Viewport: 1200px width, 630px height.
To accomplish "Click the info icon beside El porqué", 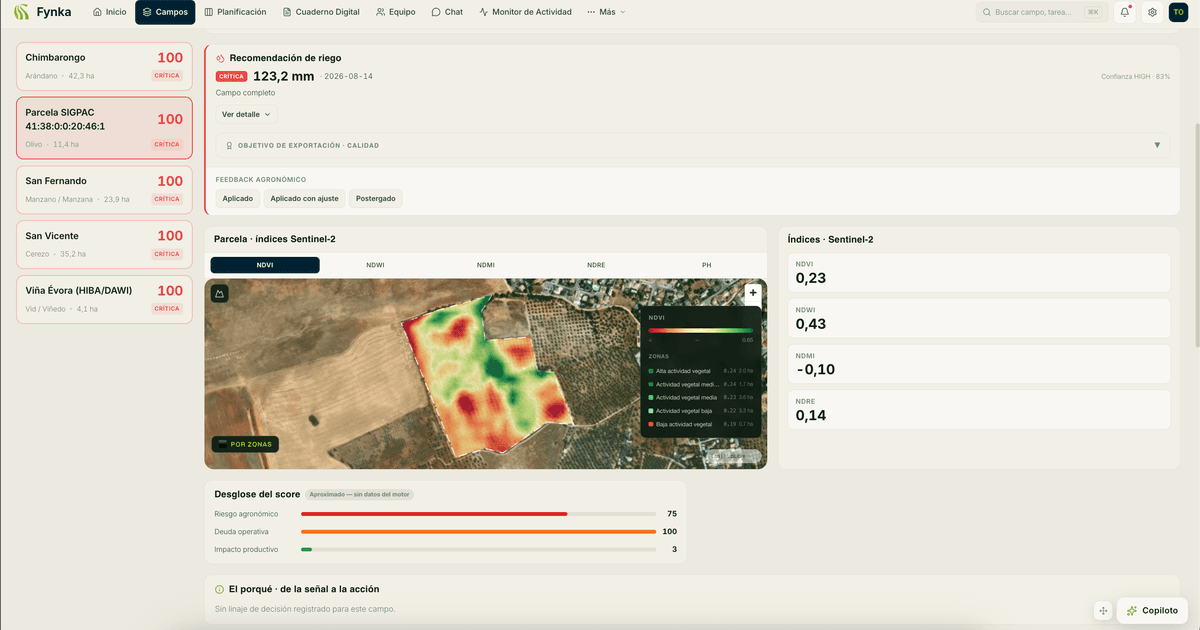I will pyautogui.click(x=220, y=589).
